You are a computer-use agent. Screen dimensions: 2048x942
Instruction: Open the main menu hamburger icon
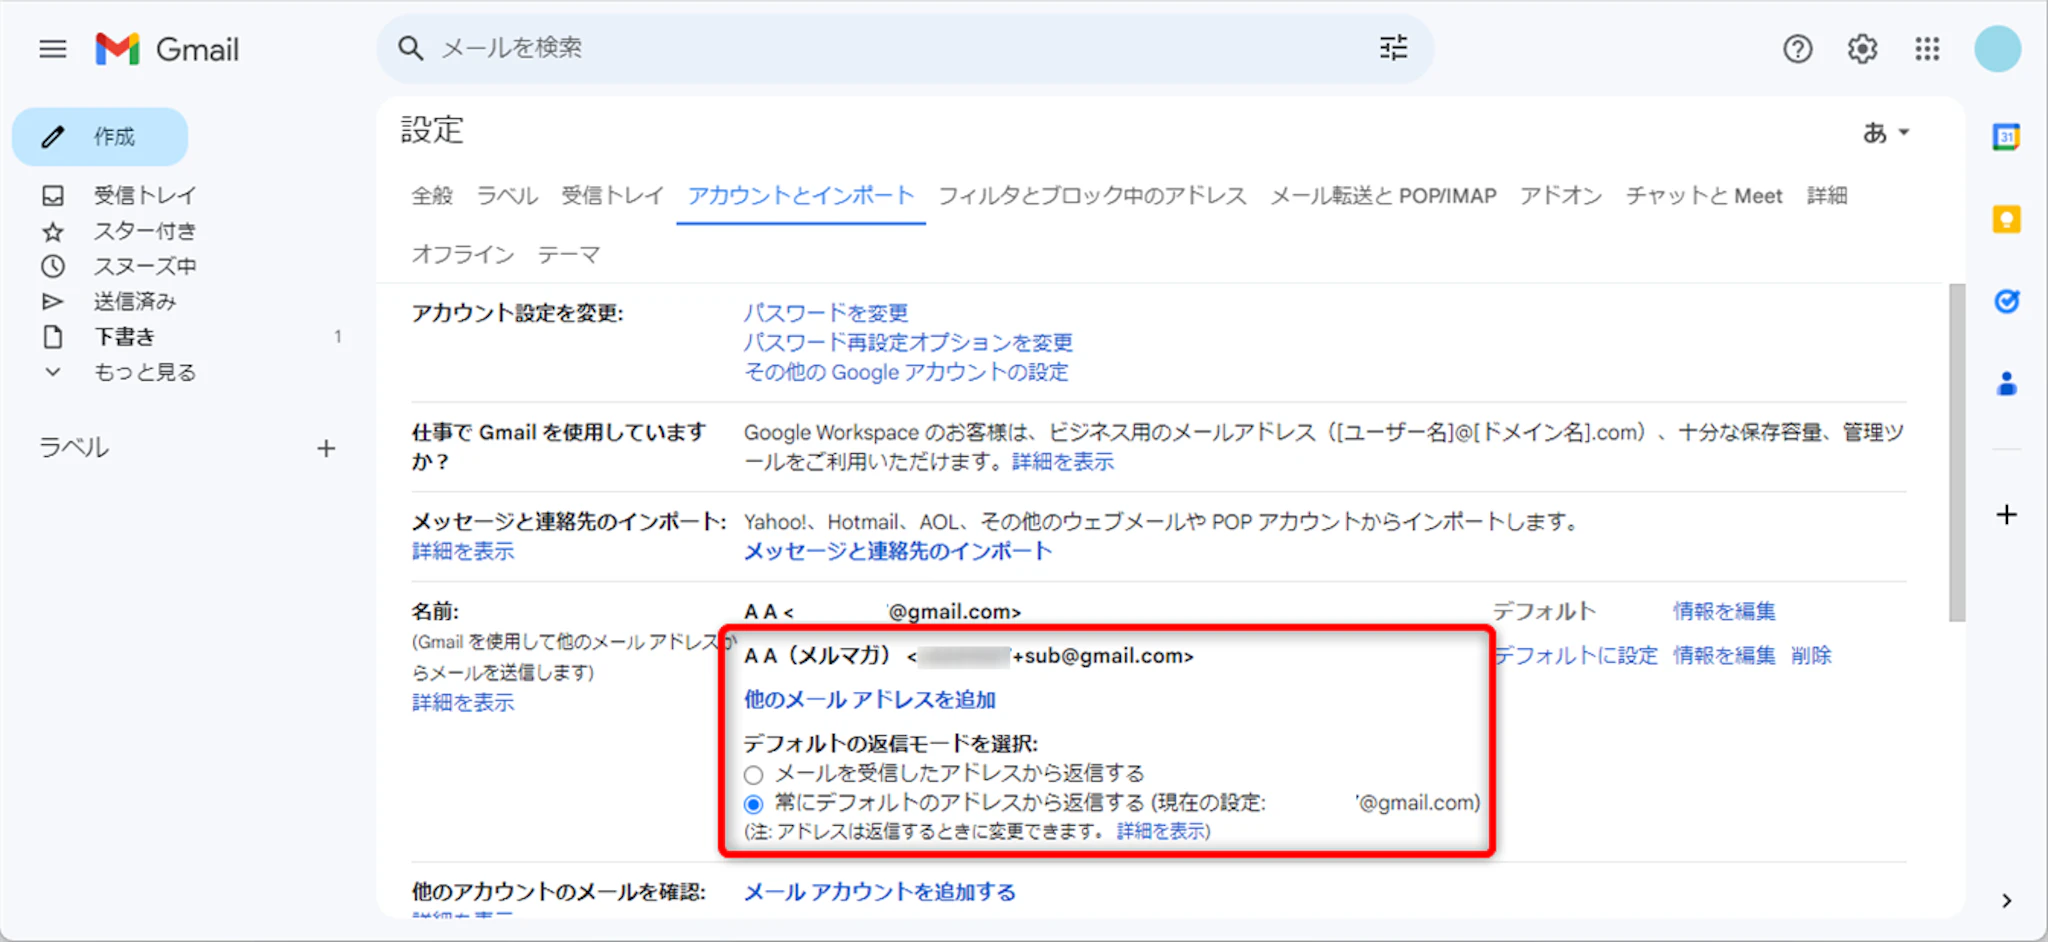(x=52, y=49)
